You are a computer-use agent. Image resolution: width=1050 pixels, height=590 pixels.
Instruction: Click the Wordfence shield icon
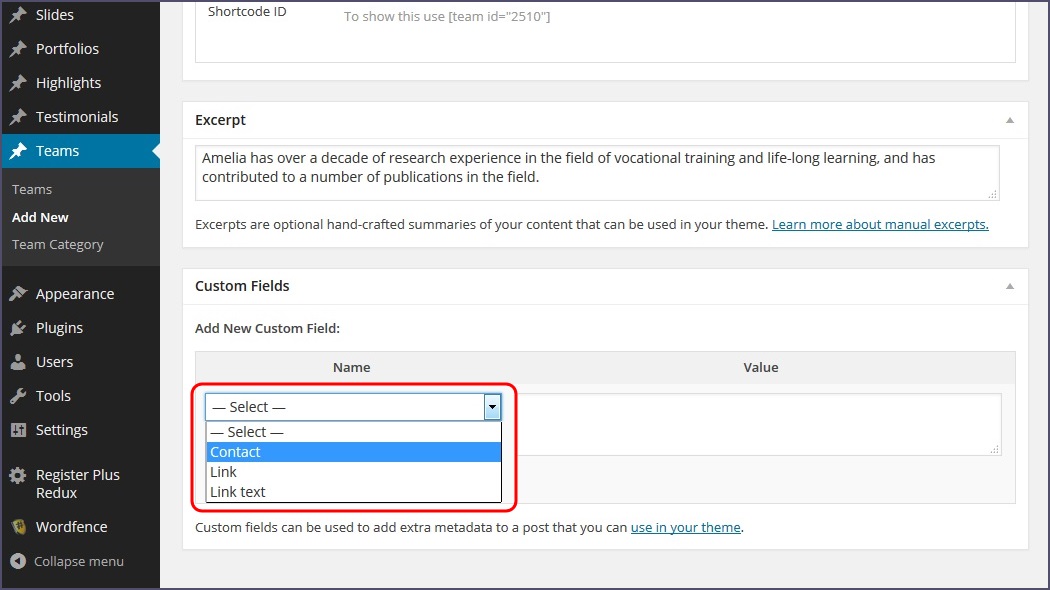18,527
